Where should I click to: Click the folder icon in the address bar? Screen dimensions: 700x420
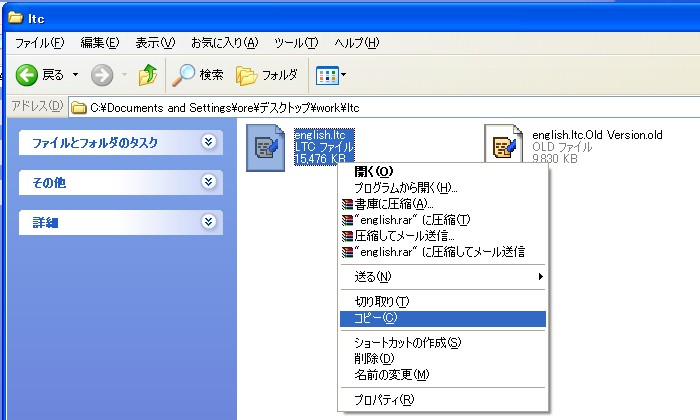point(79,108)
